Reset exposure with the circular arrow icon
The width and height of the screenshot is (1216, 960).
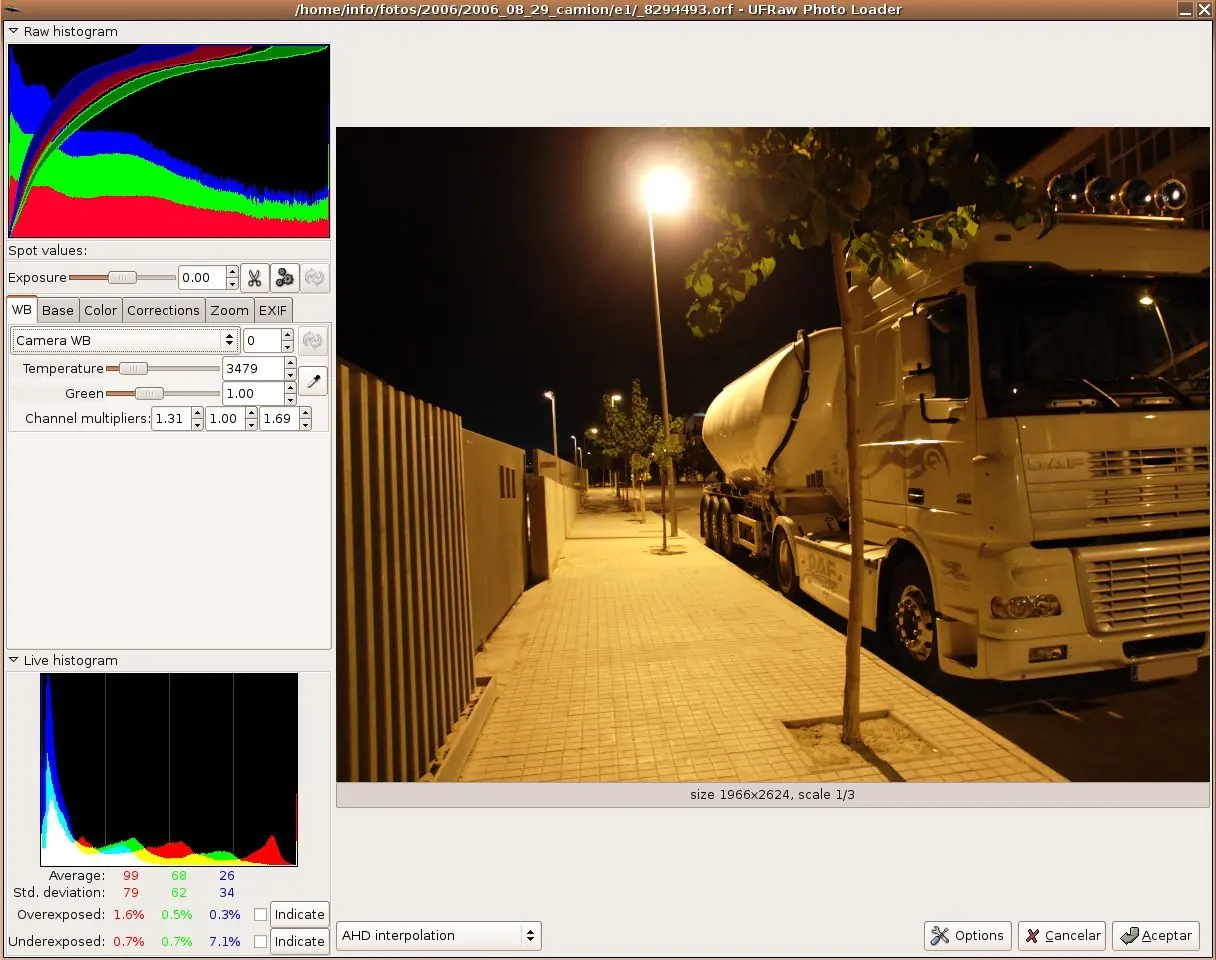point(315,278)
